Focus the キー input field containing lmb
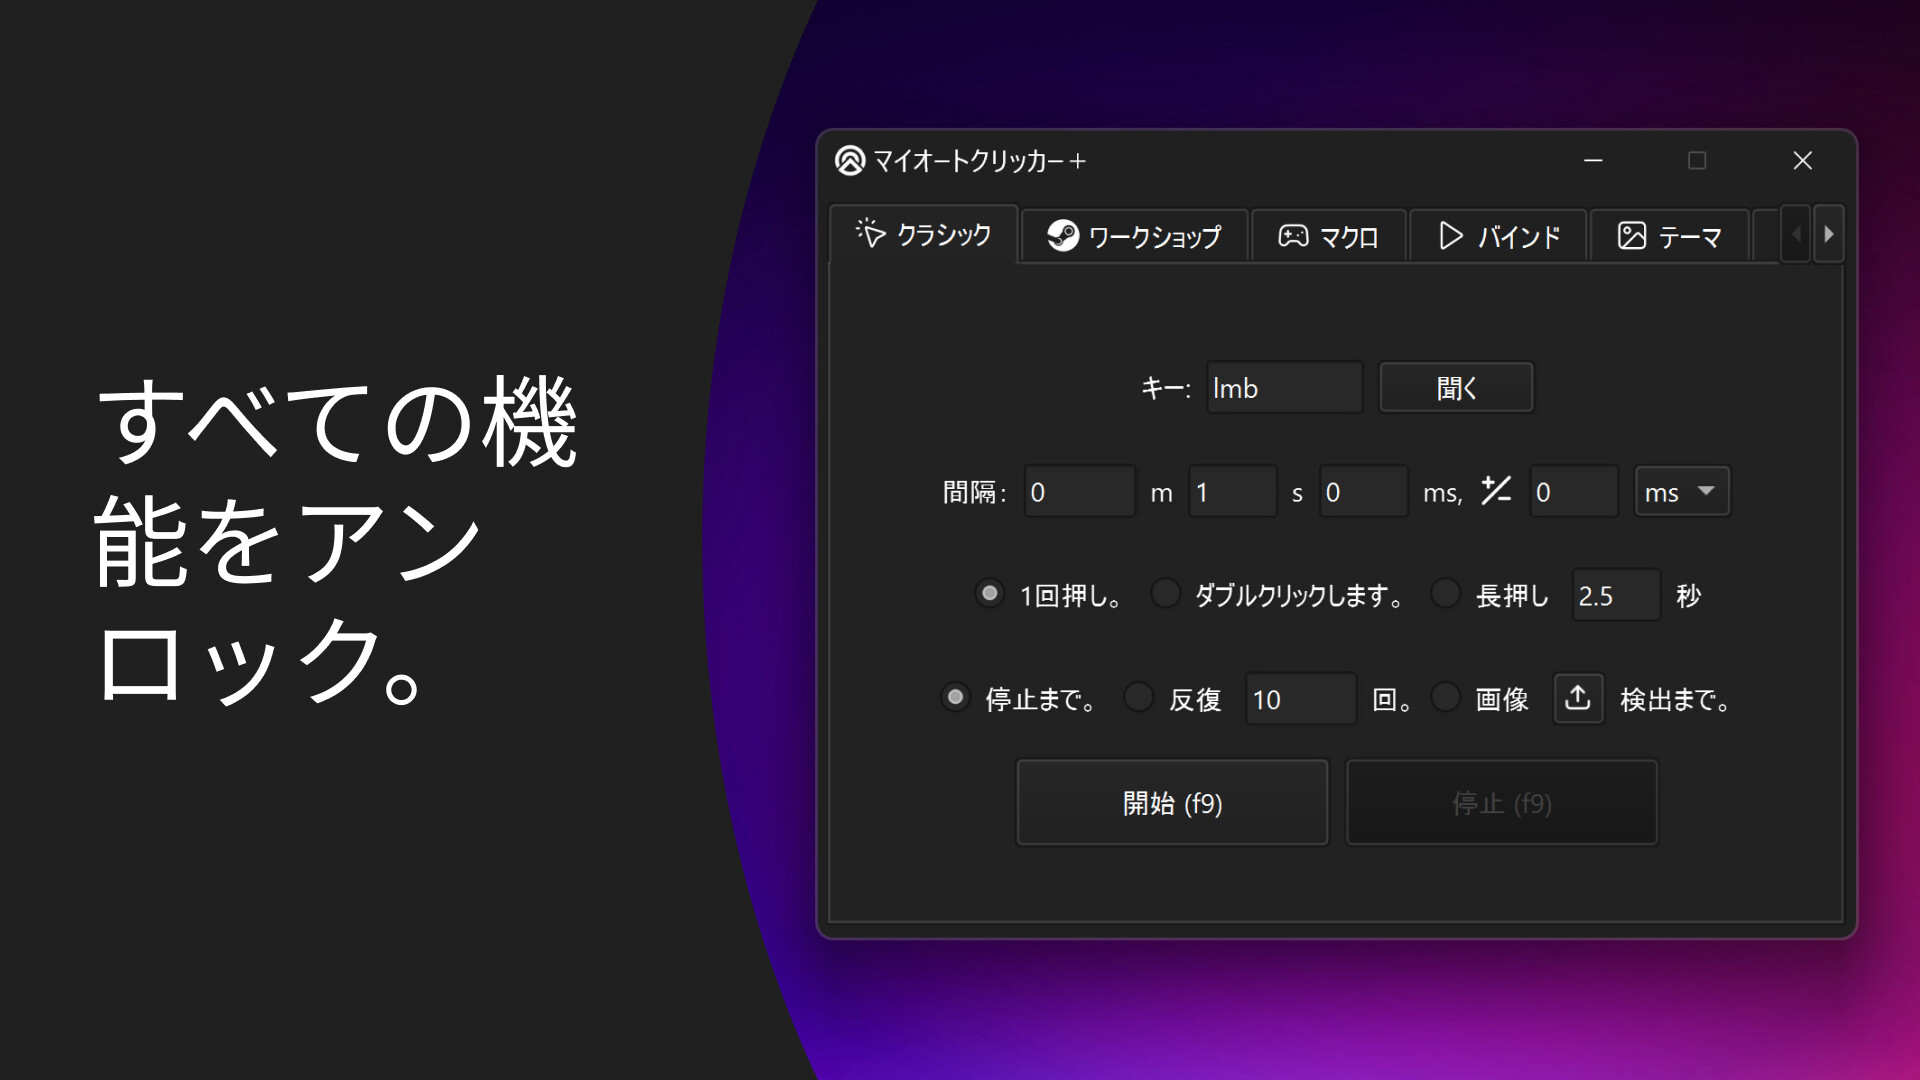 (1284, 387)
